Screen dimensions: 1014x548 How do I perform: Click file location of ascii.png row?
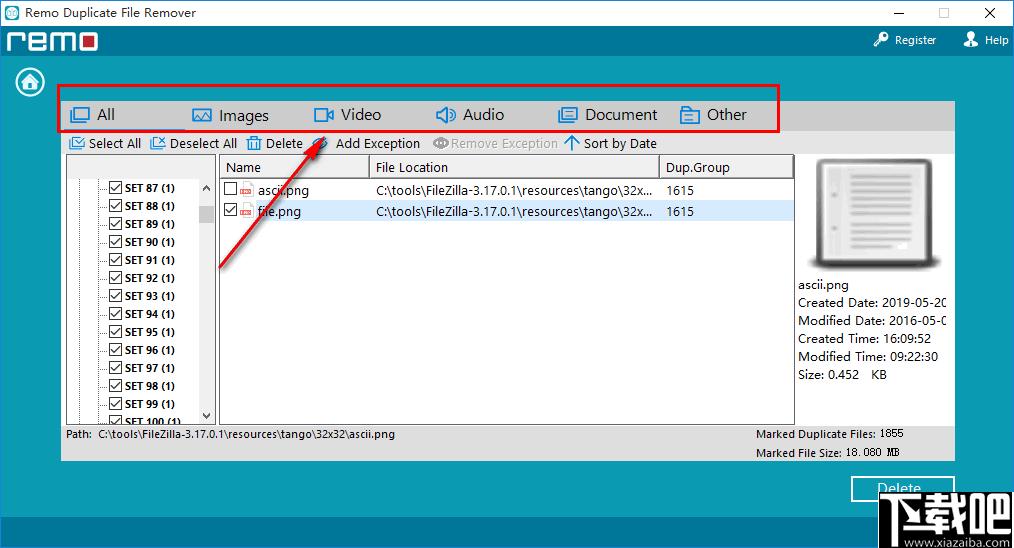(x=514, y=190)
